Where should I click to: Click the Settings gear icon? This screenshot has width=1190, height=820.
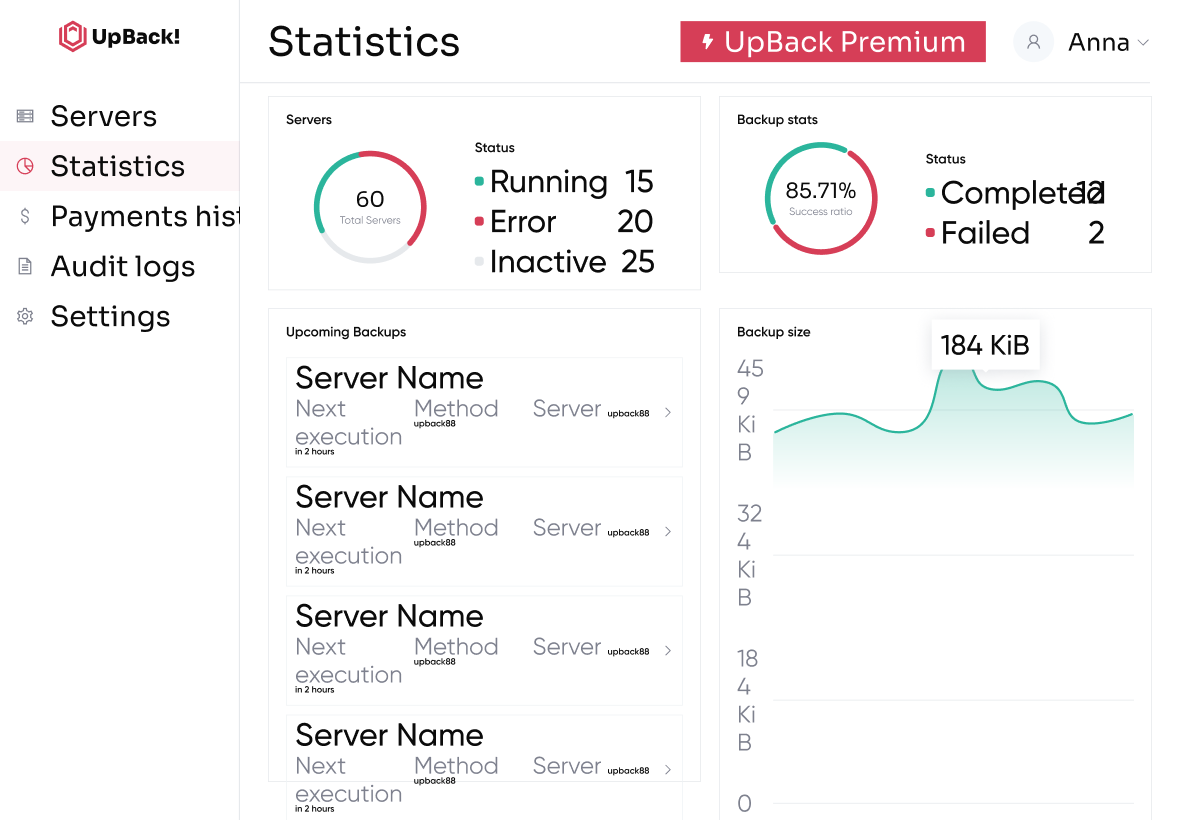click(25, 316)
